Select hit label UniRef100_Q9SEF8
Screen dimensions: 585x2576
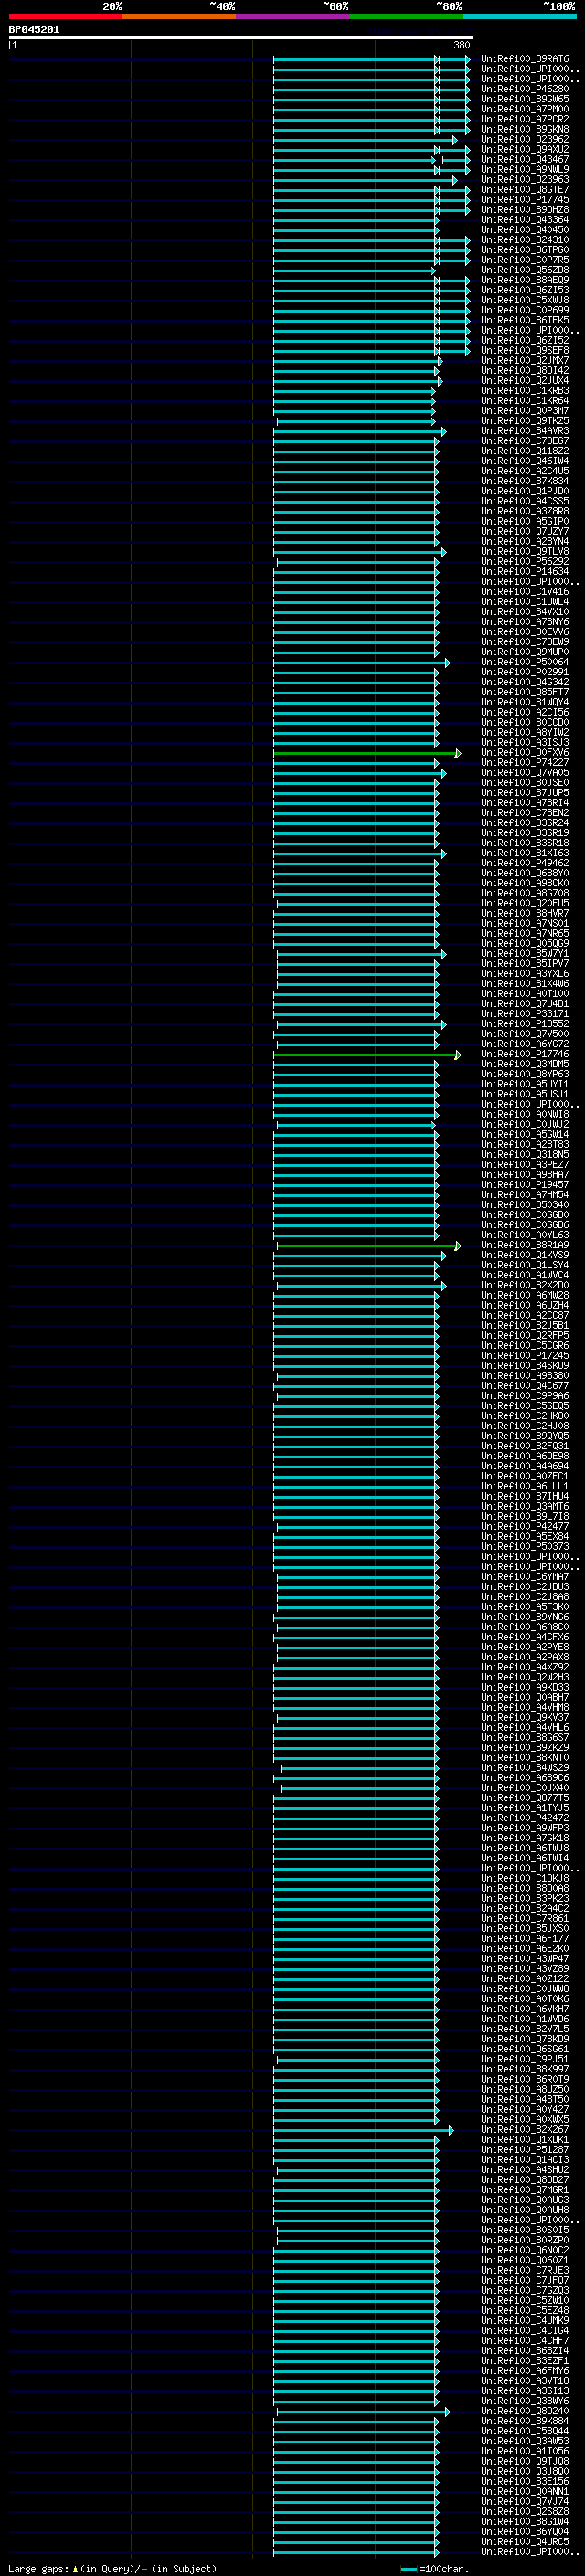coord(525,350)
